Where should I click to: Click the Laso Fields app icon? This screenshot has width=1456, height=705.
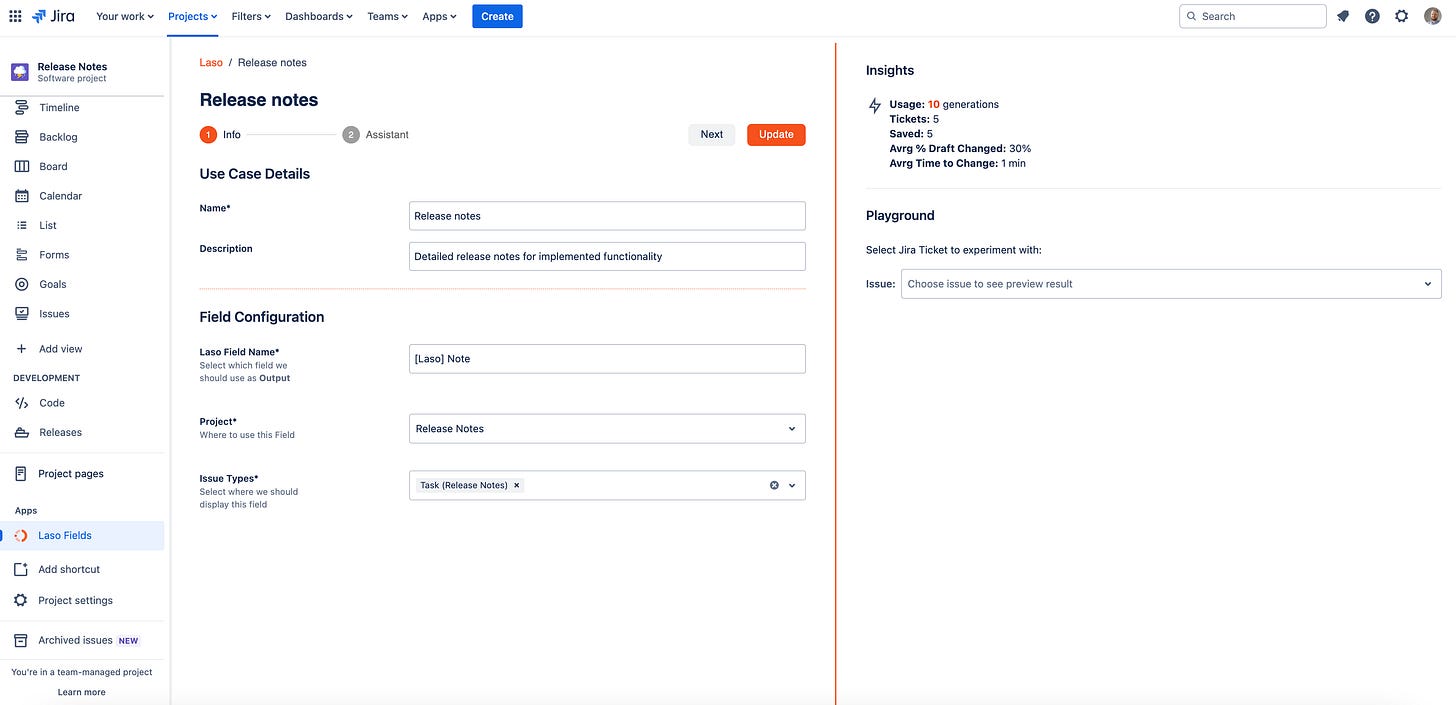20,536
